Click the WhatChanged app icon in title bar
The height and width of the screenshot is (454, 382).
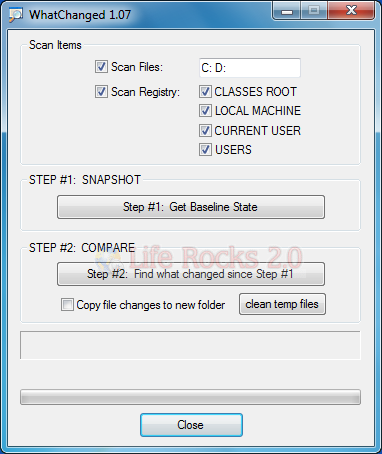(x=16, y=15)
